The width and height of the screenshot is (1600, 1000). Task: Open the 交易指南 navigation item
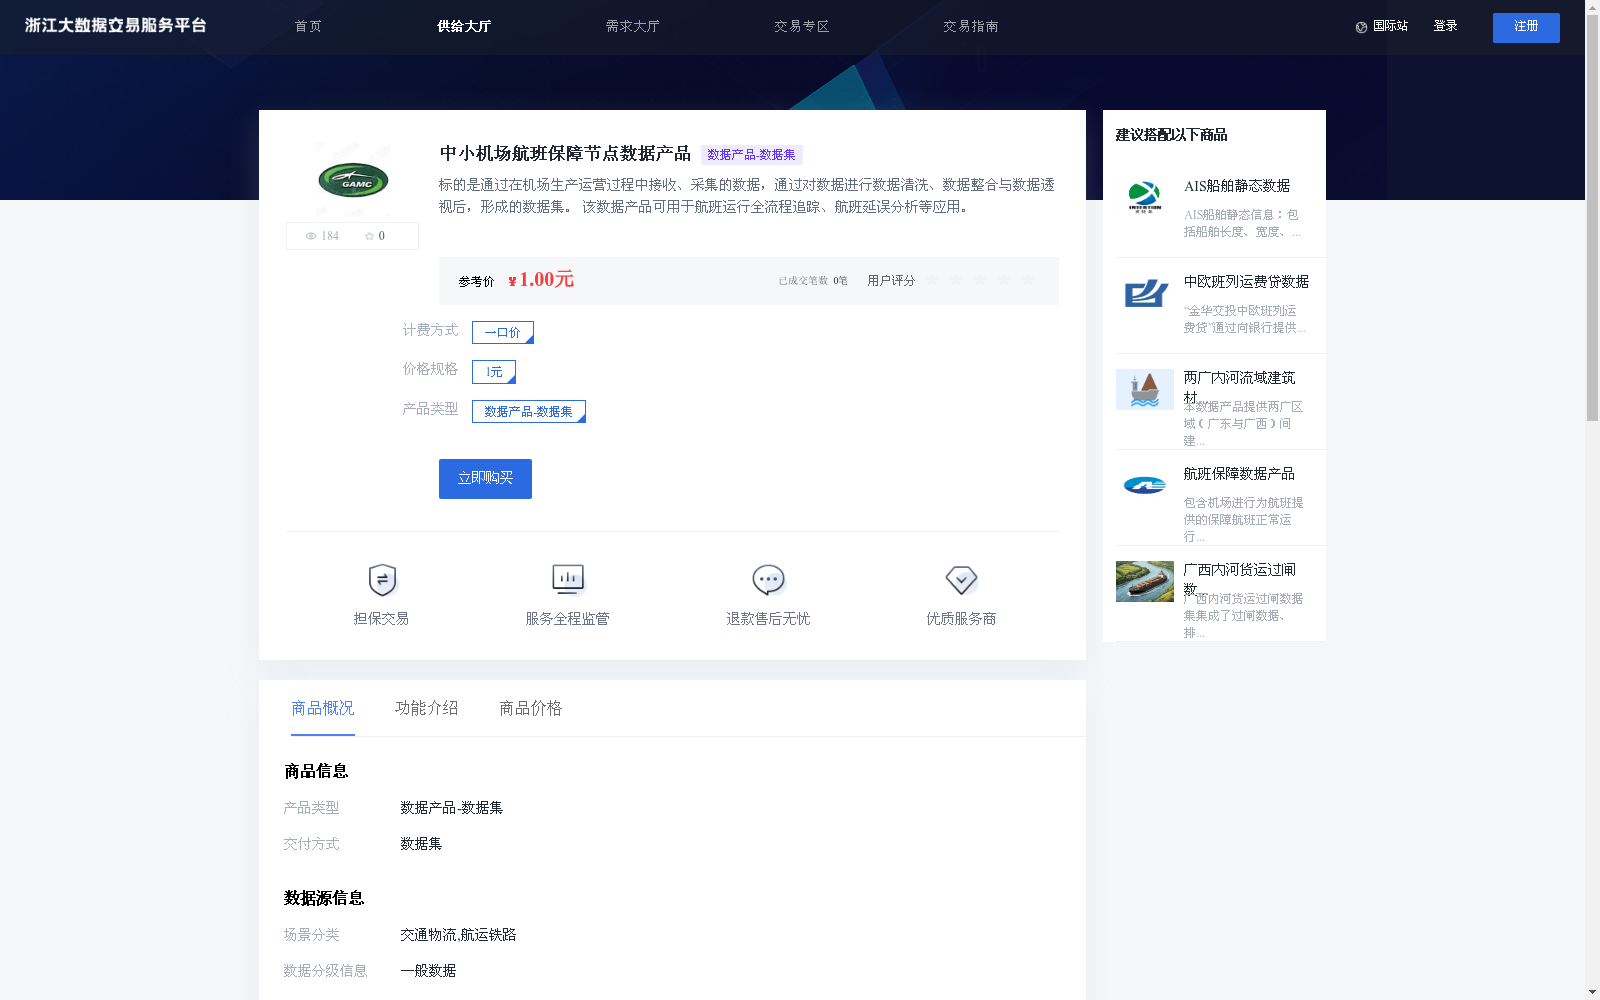click(x=971, y=26)
